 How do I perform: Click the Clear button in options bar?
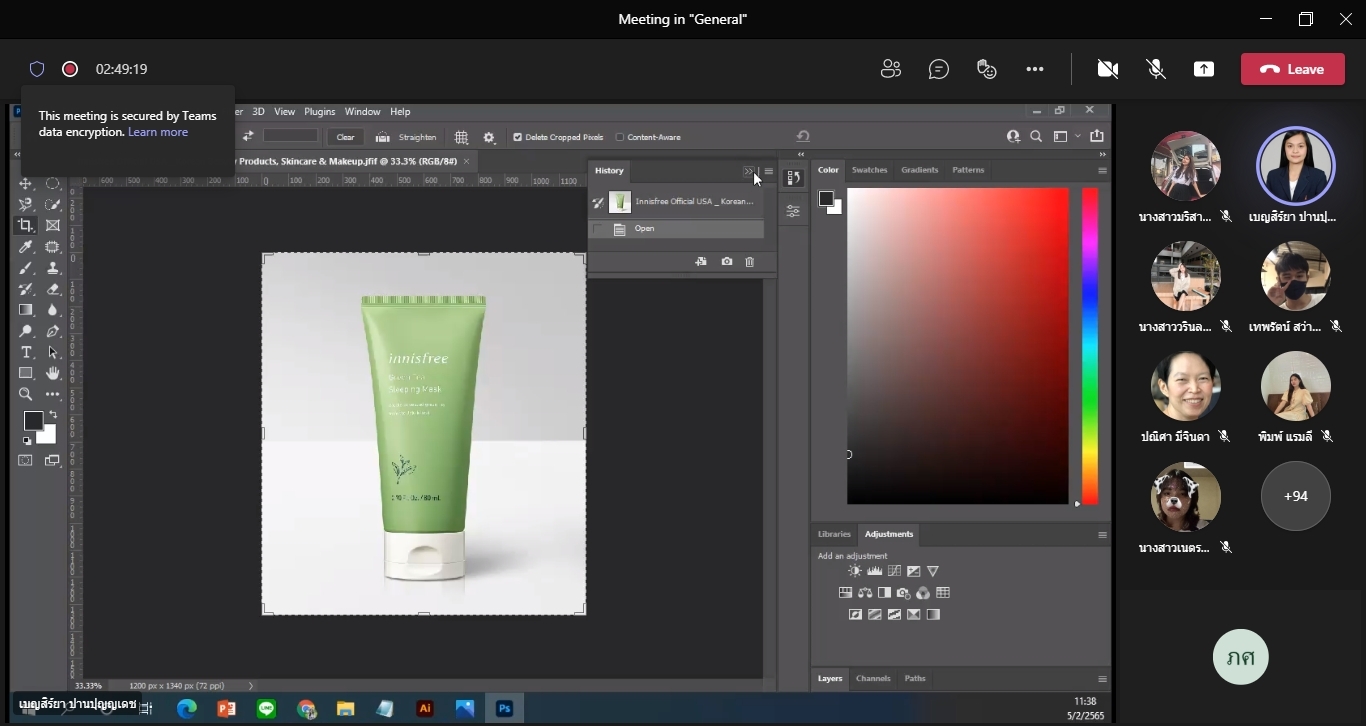point(345,137)
